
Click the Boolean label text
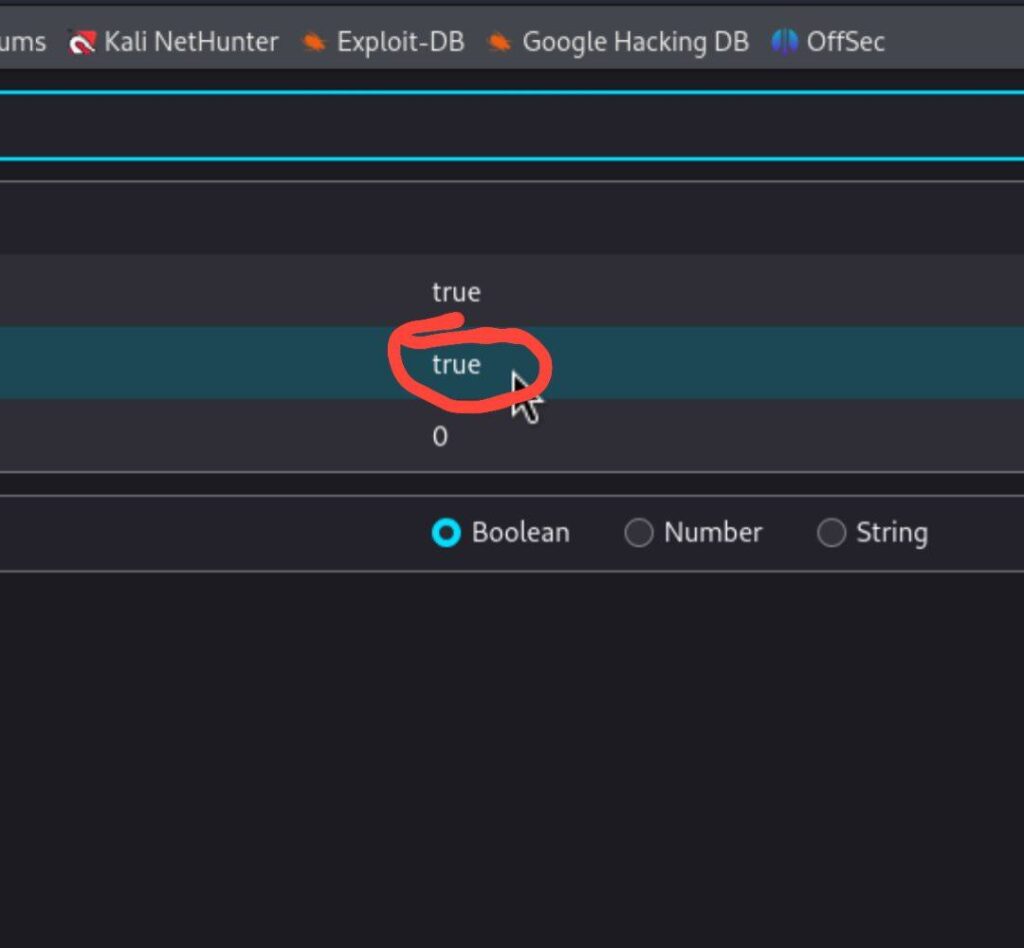520,533
